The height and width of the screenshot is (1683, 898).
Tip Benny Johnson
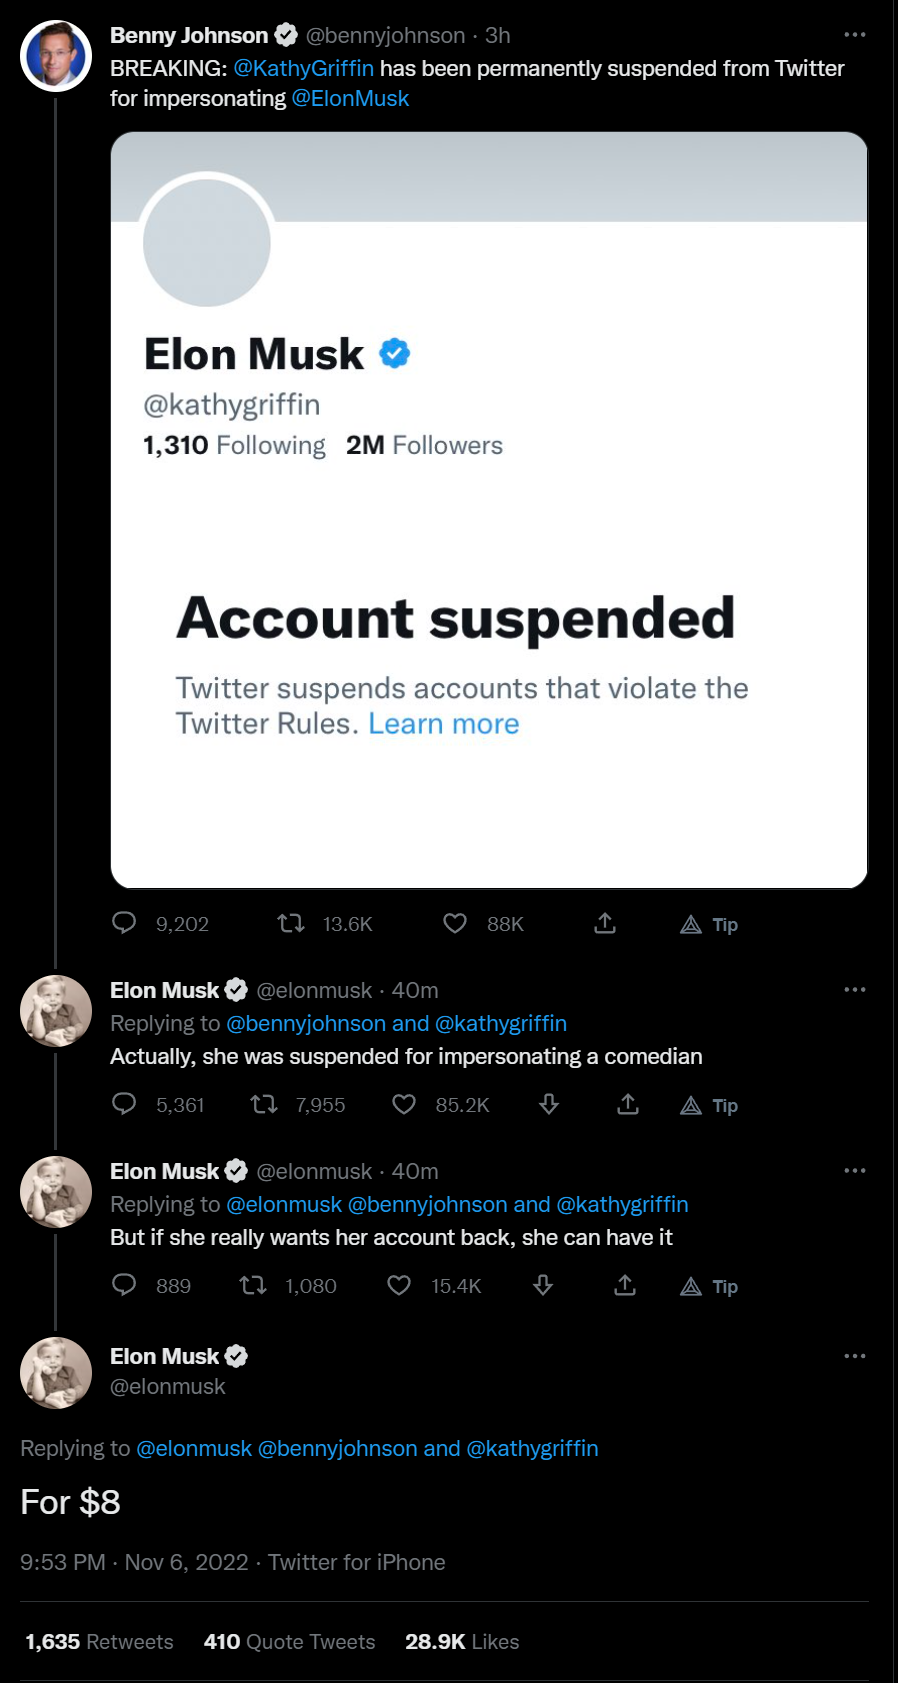(x=709, y=924)
